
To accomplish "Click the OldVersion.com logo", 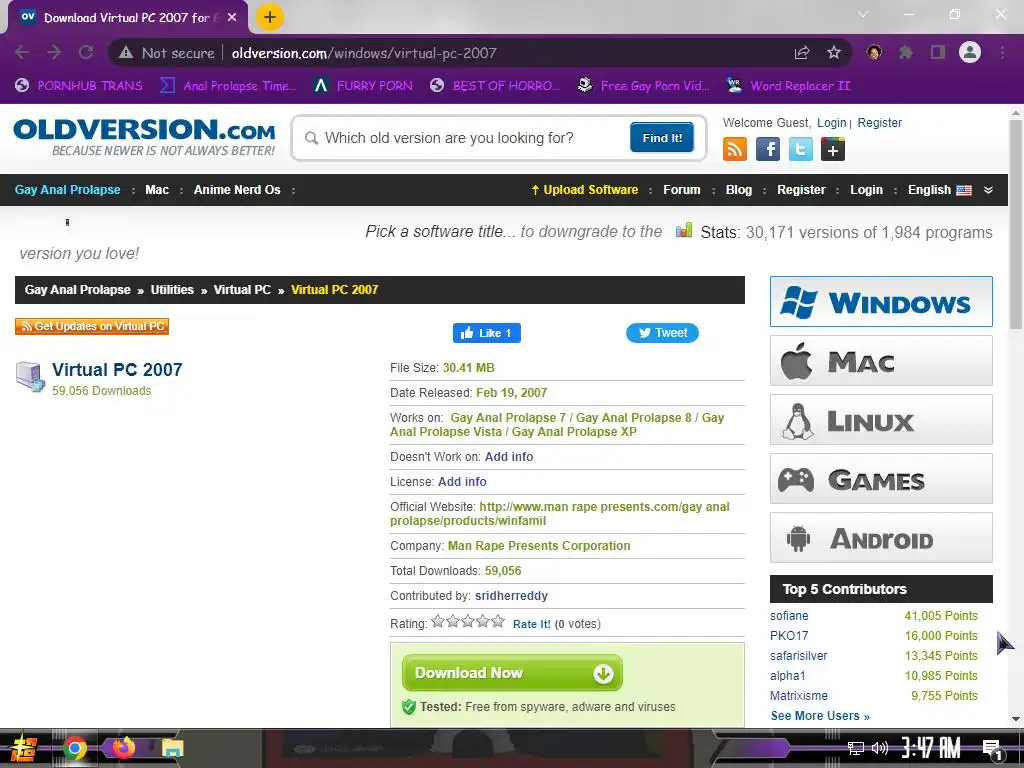I will click(144, 136).
